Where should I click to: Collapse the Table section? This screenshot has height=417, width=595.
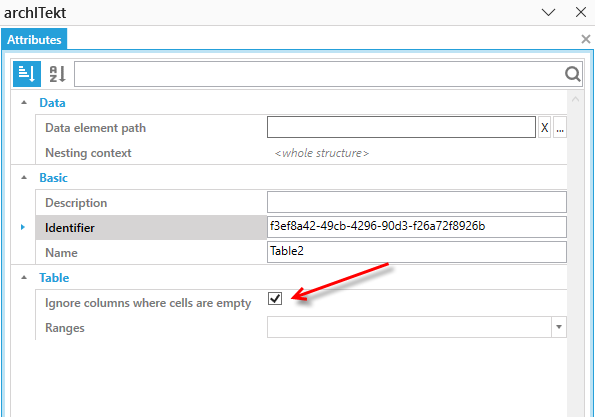(24, 278)
